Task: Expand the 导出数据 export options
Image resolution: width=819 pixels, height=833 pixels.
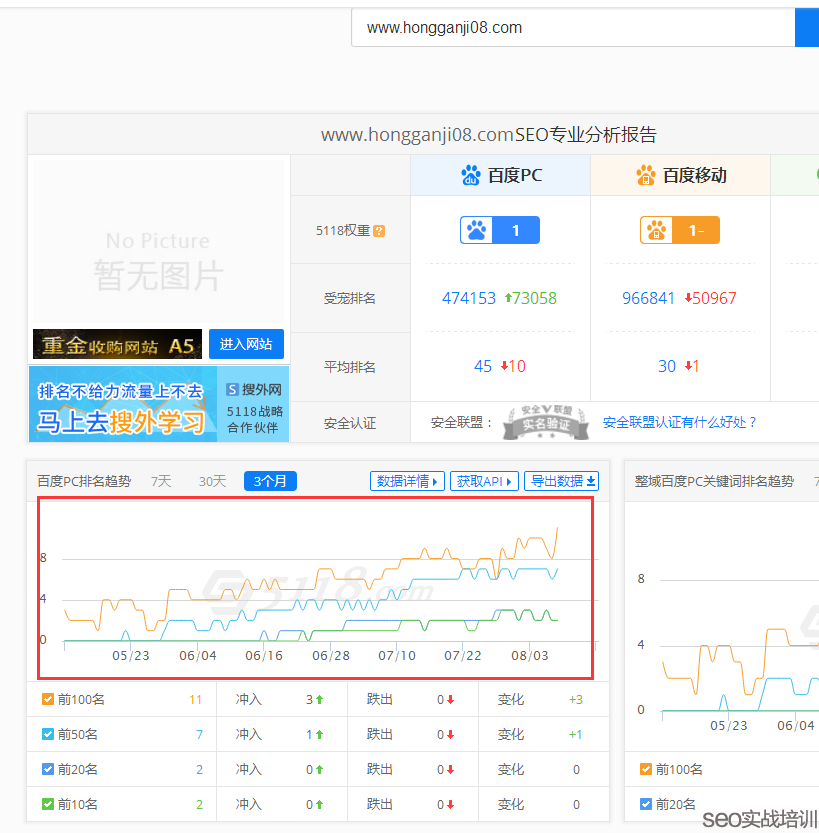Action: point(561,481)
